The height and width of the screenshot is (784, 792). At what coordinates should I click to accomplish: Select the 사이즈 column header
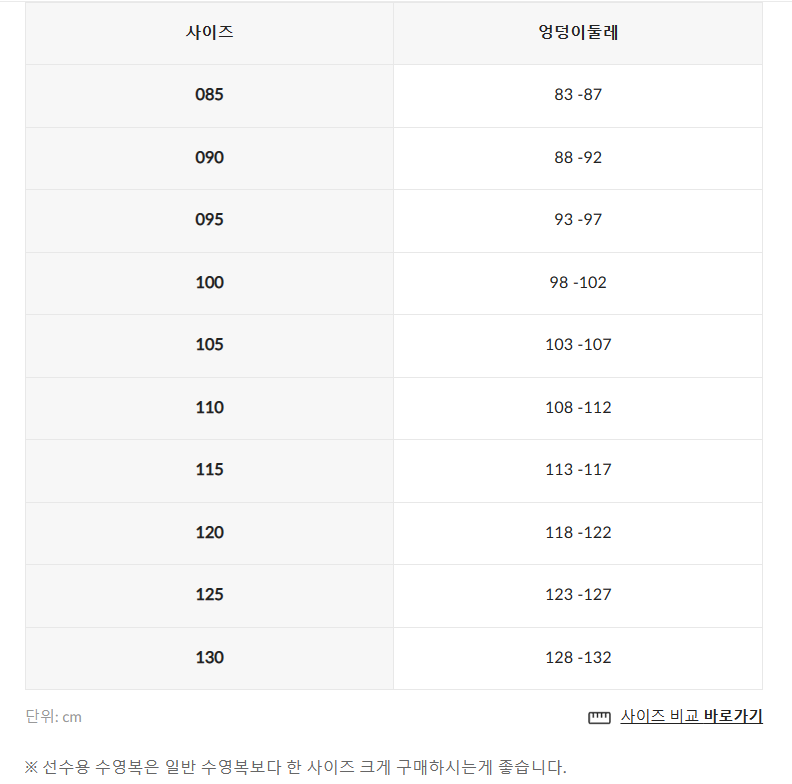pyautogui.click(x=210, y=33)
